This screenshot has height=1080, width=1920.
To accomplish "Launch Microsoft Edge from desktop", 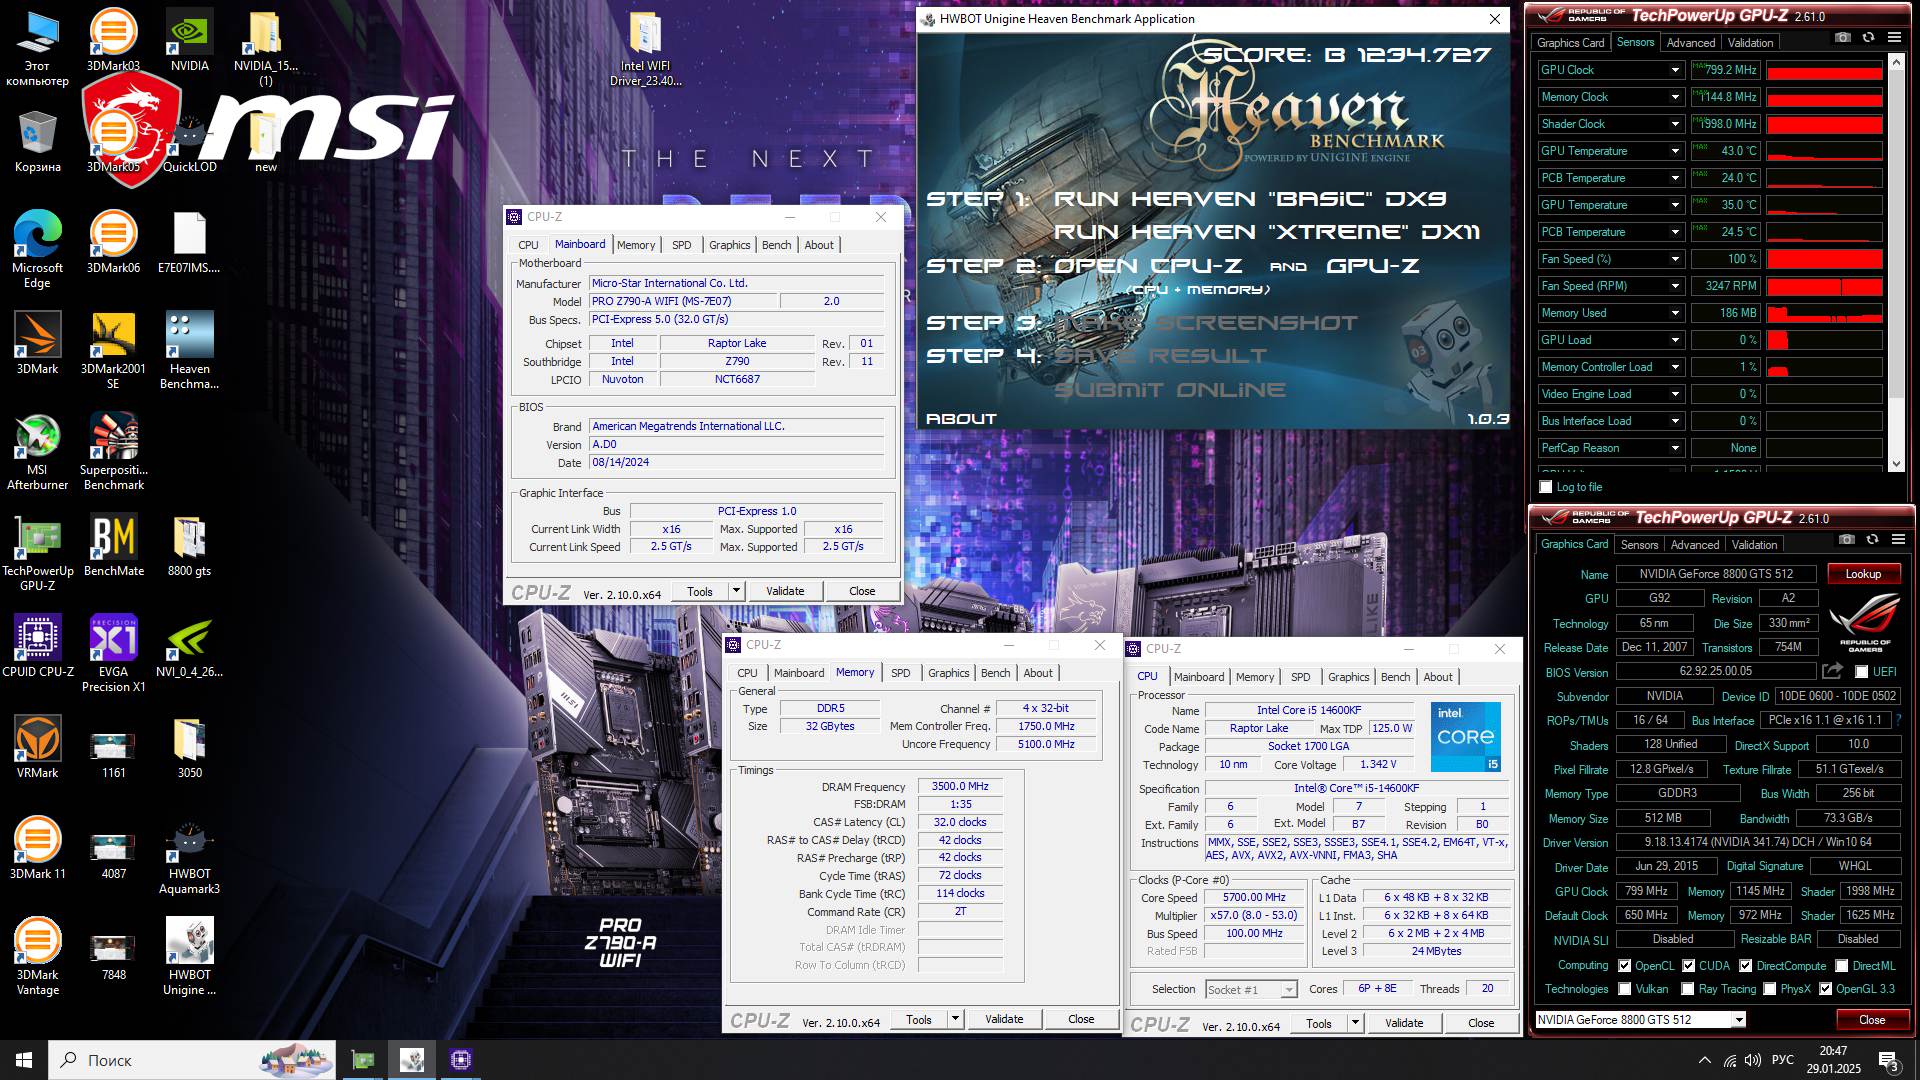I will [38, 250].
